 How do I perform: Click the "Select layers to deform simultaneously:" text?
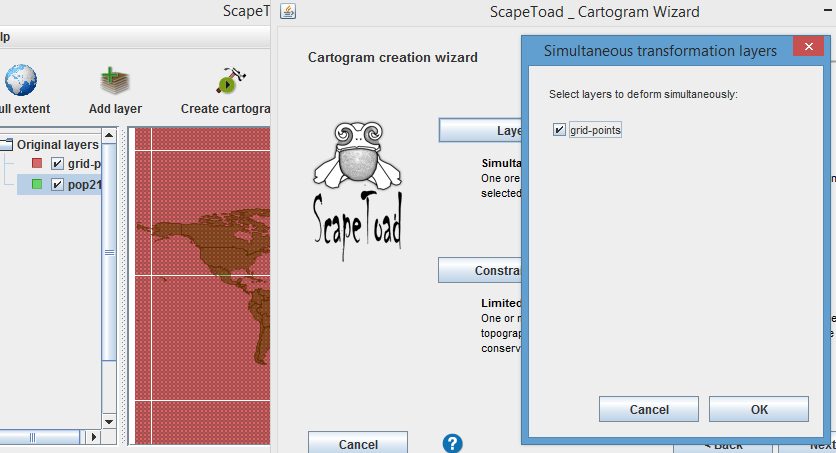[x=643, y=94]
